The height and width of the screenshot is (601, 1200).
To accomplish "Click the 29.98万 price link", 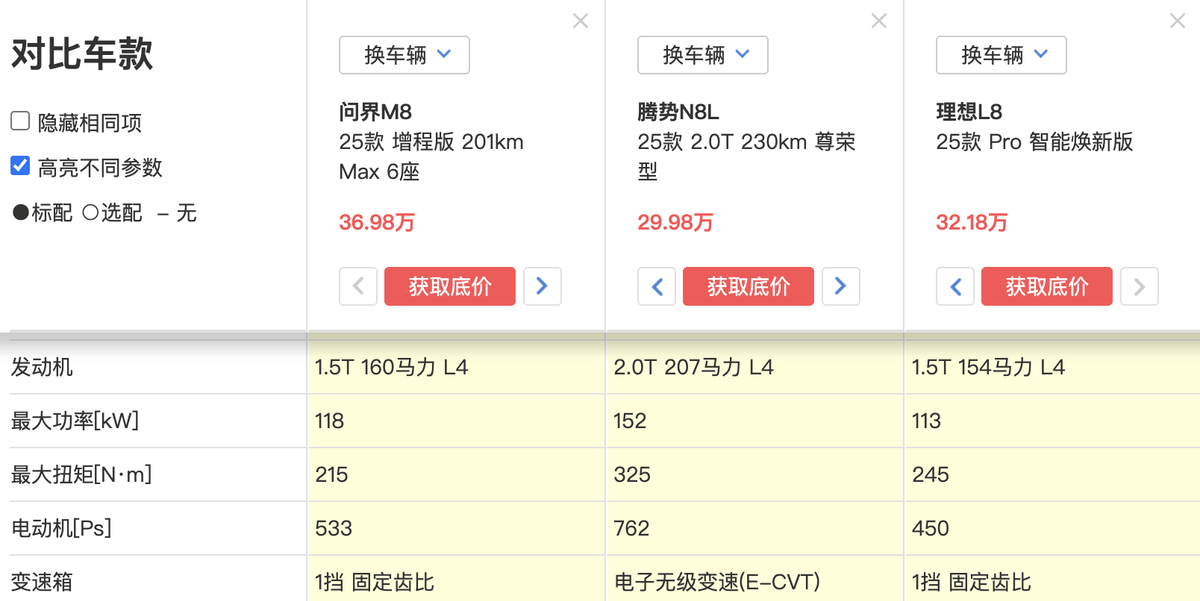I will (x=675, y=222).
